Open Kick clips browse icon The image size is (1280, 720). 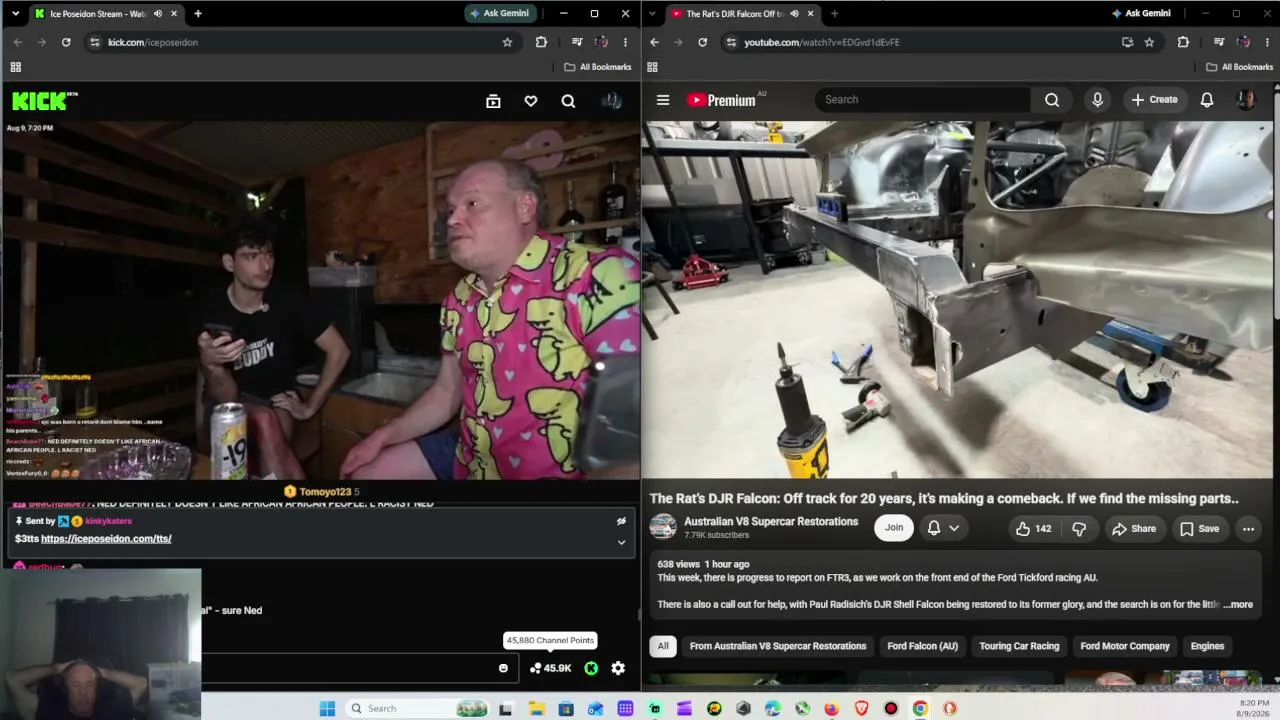pyautogui.click(x=493, y=101)
